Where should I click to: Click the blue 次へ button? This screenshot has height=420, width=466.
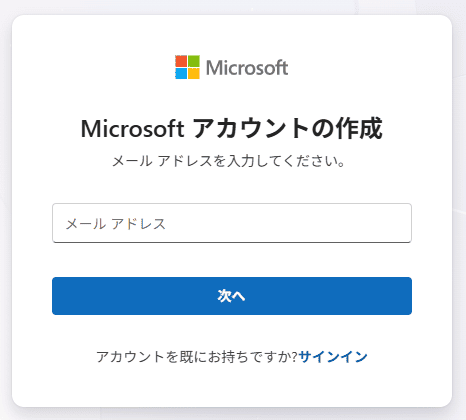[232, 296]
